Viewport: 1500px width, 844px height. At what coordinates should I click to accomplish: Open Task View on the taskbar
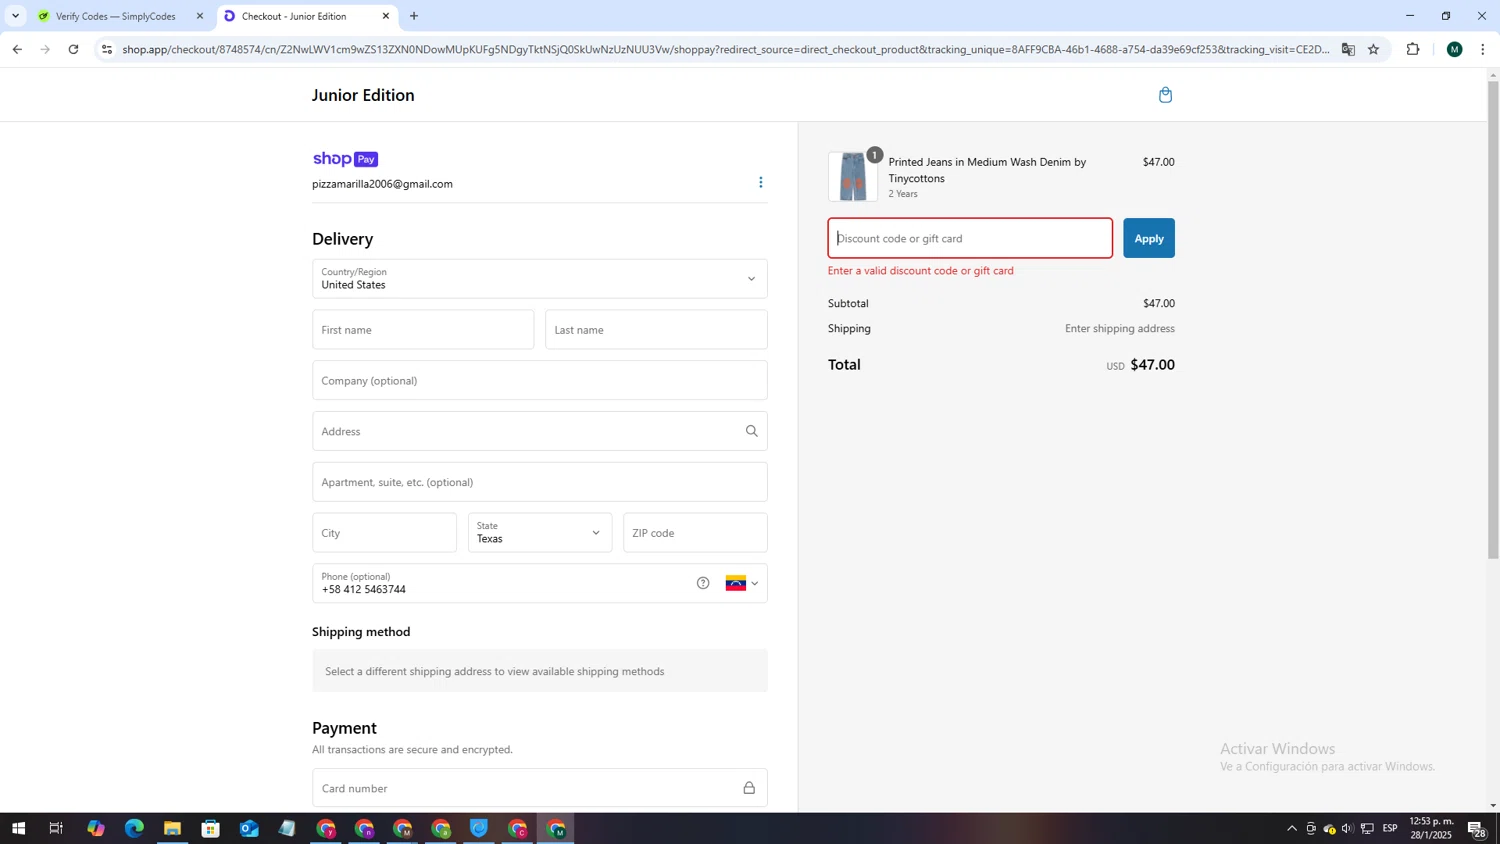click(56, 829)
